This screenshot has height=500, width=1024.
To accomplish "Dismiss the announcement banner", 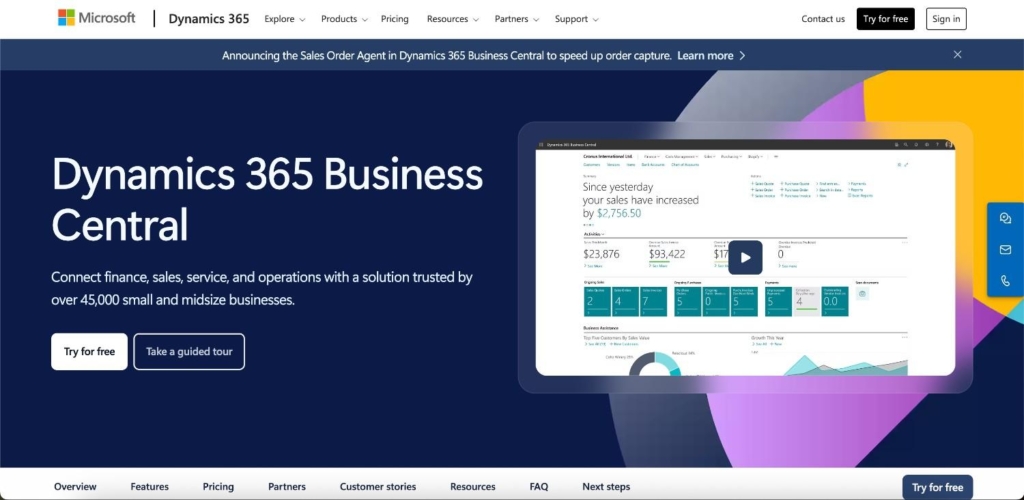I will 957,55.
